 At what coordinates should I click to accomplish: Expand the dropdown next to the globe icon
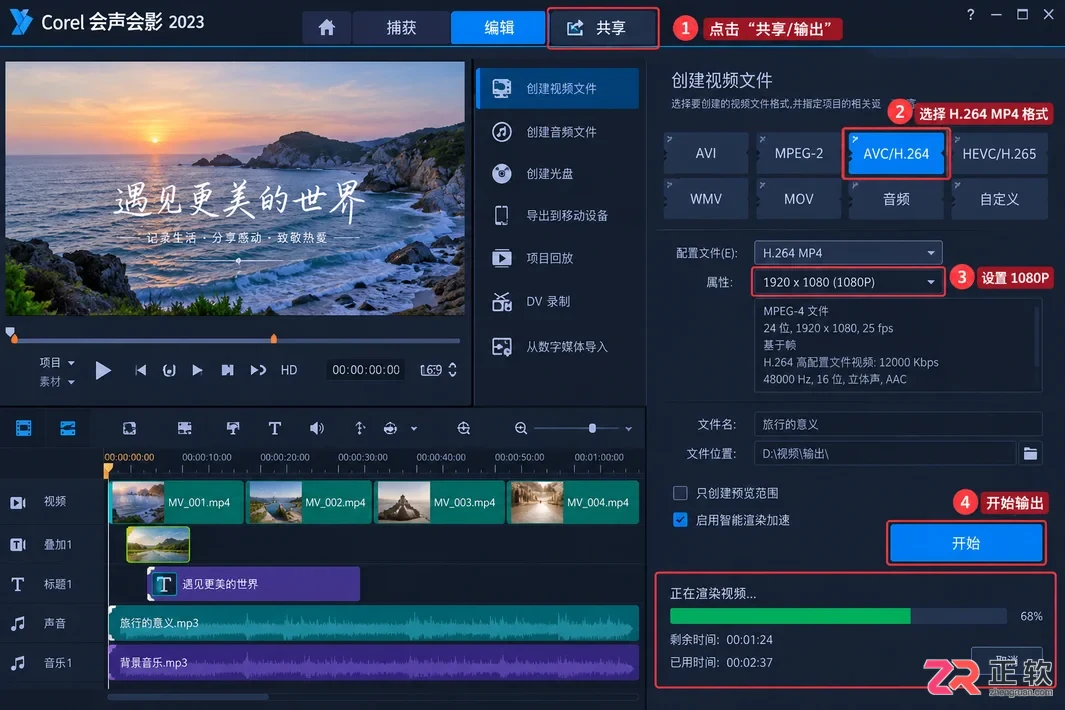[414, 429]
